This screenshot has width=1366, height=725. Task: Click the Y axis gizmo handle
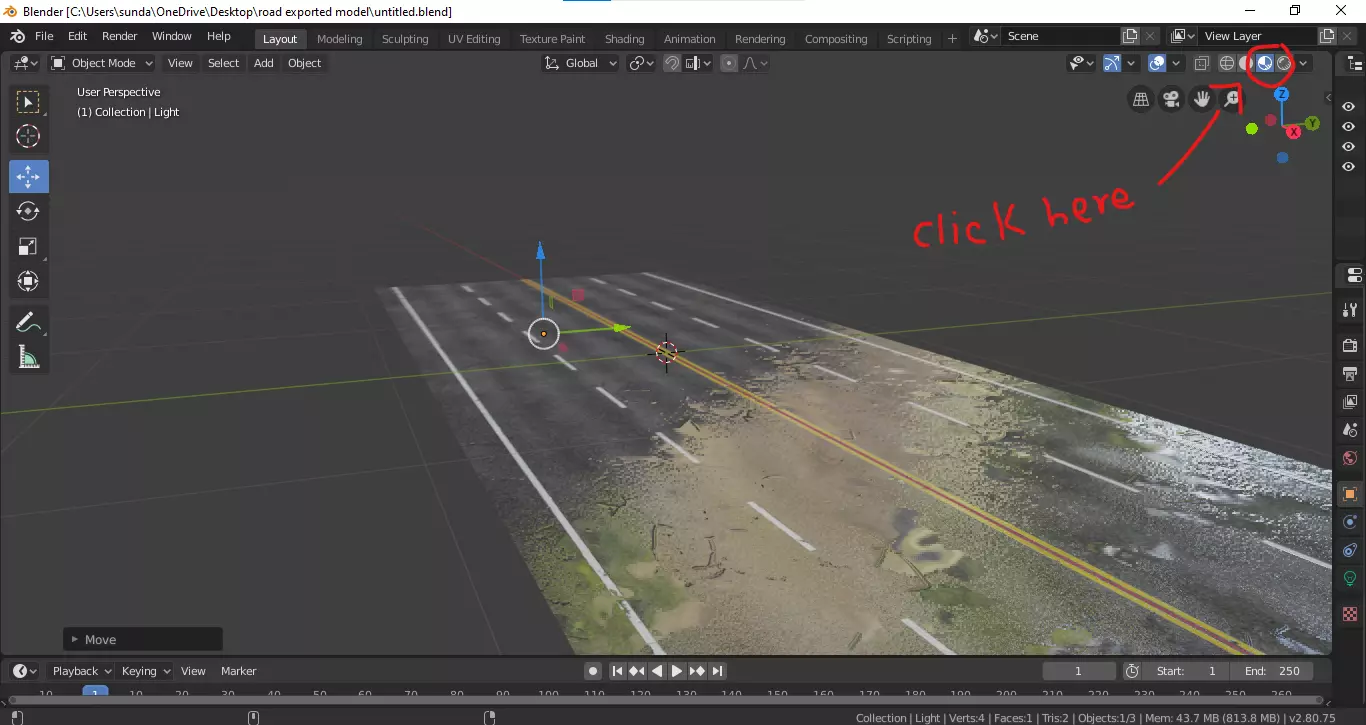tap(1312, 123)
